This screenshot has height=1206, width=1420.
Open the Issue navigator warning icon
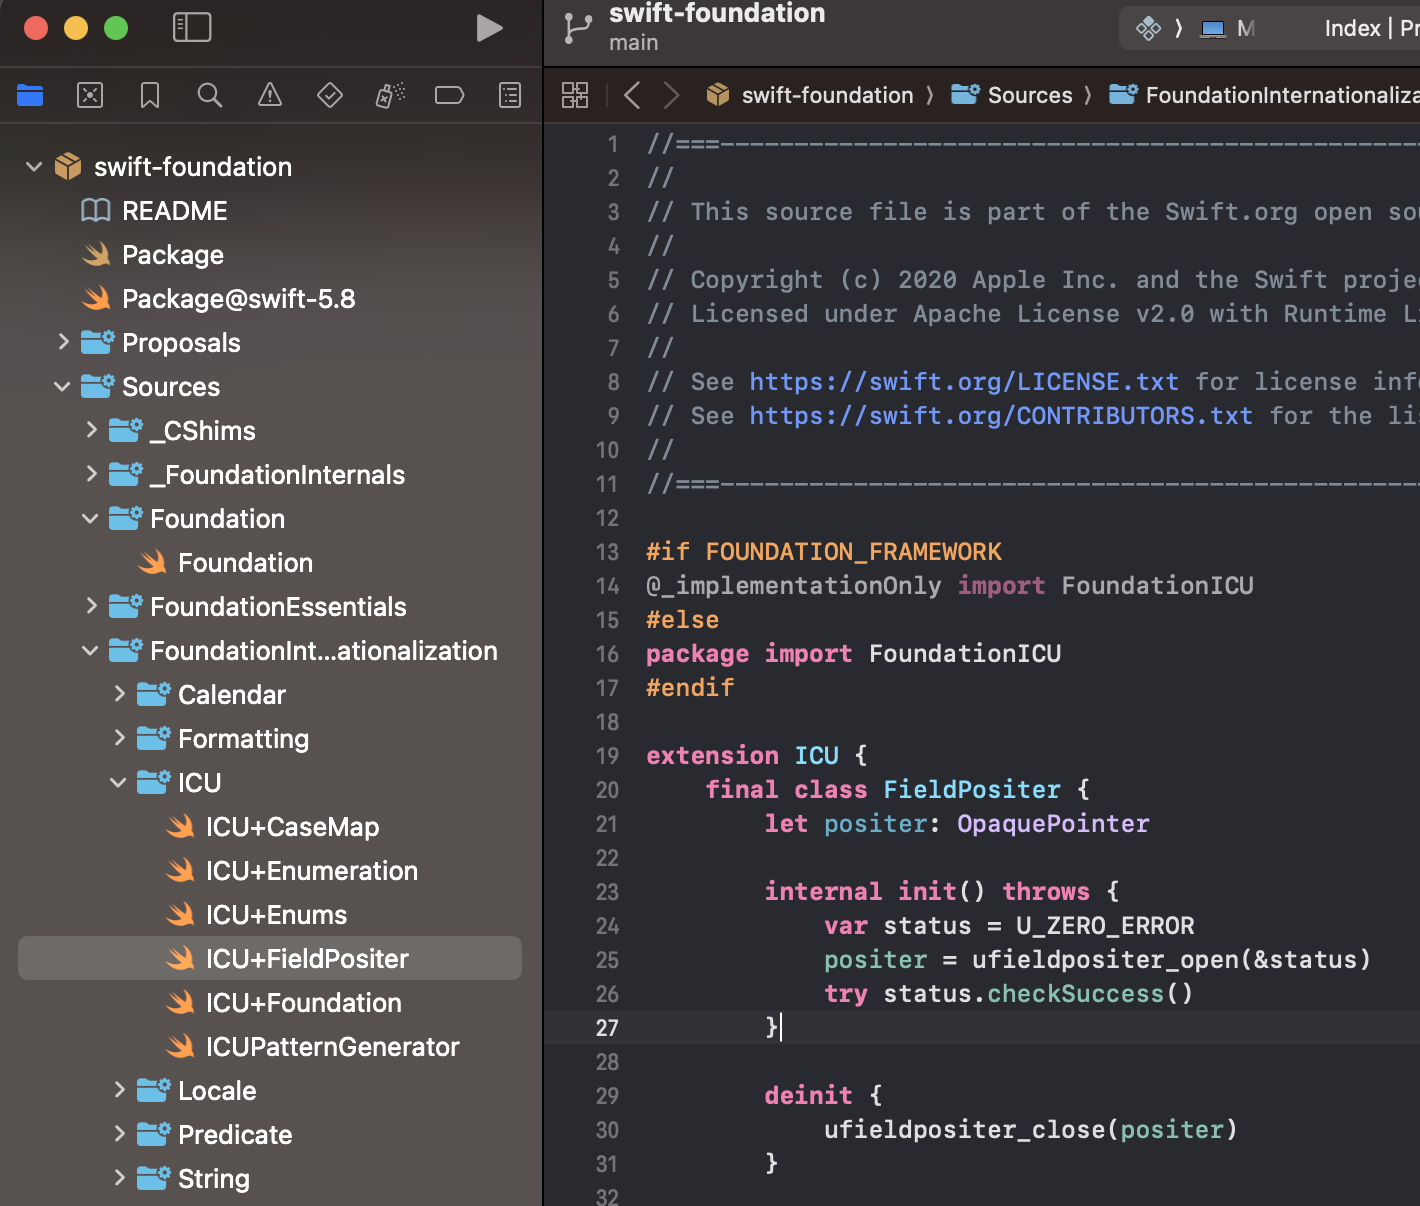click(270, 95)
